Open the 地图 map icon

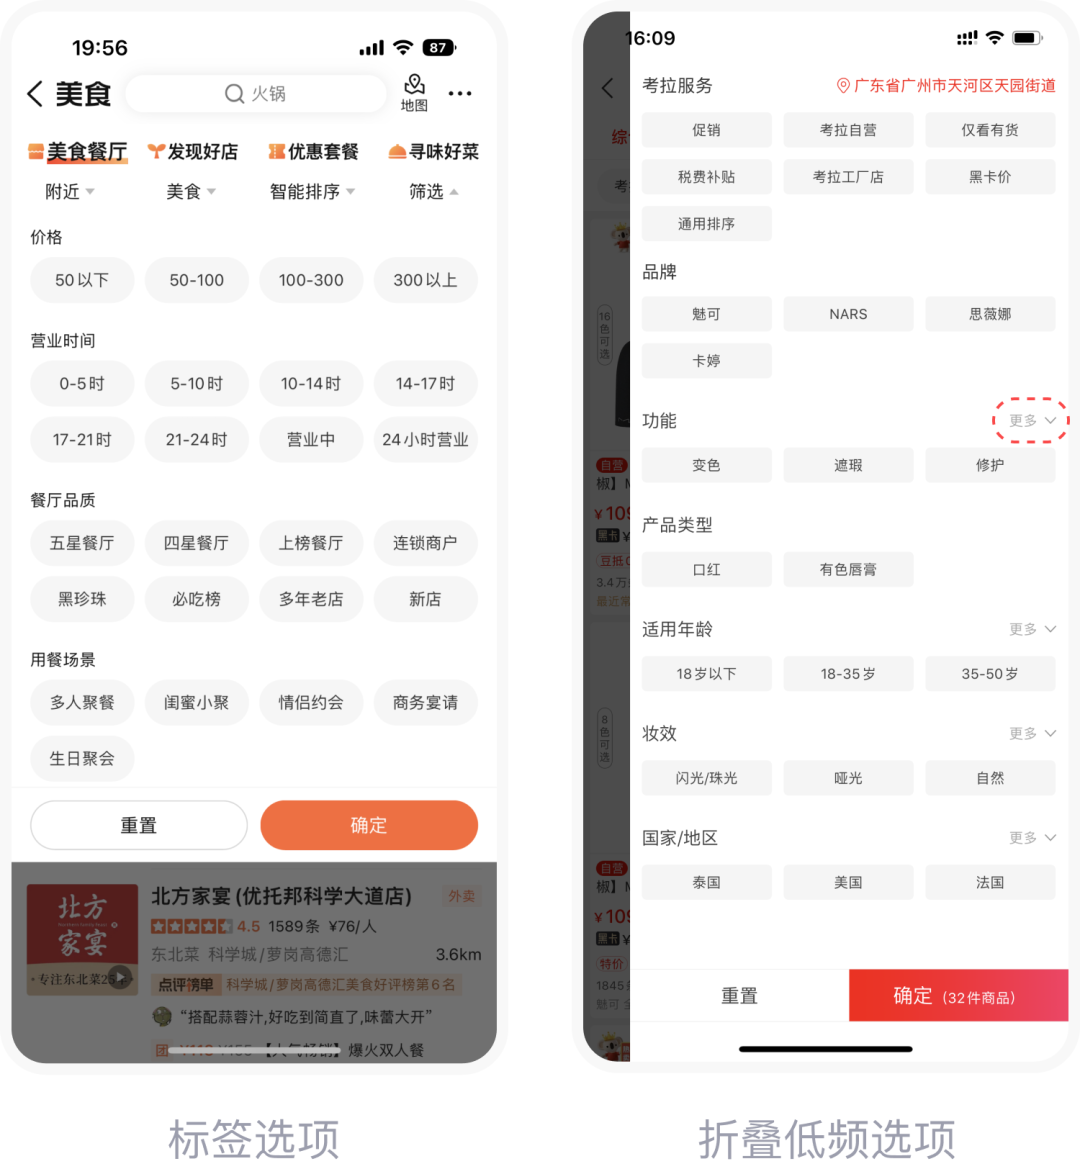pos(414,93)
